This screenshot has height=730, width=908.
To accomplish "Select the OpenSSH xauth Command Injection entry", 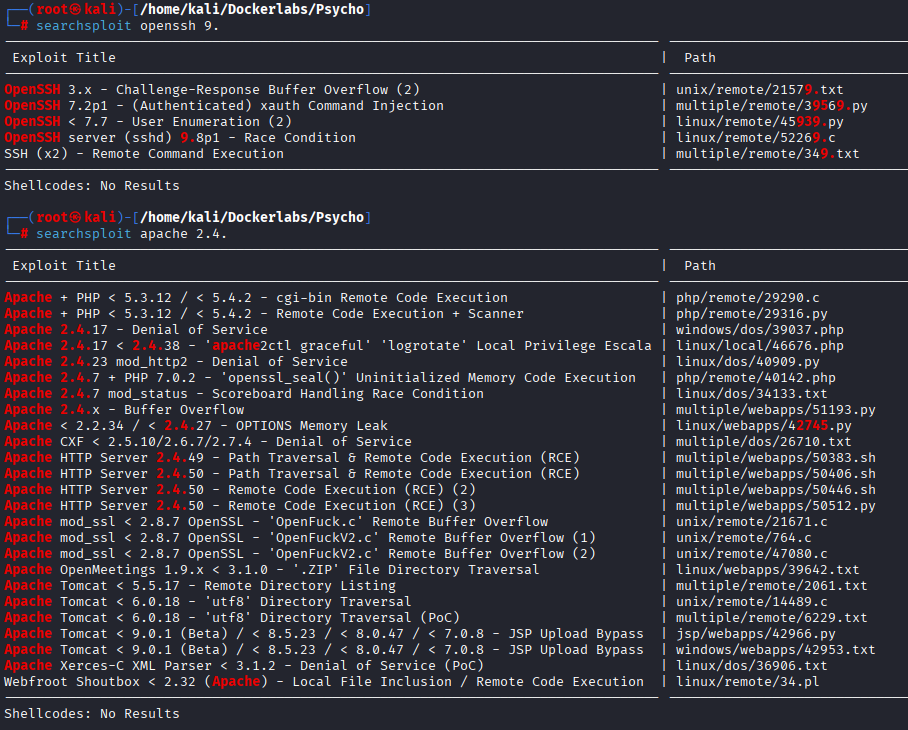I will coord(224,106).
